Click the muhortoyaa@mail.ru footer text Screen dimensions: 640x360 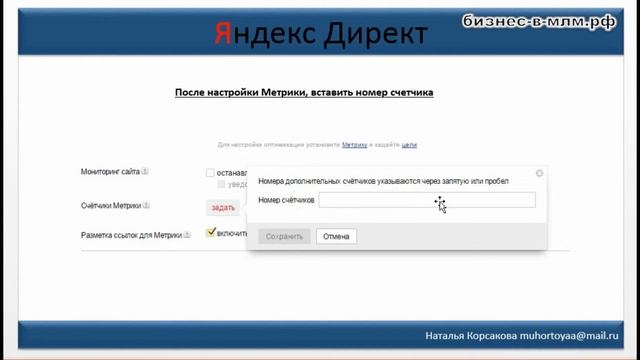click(569, 336)
